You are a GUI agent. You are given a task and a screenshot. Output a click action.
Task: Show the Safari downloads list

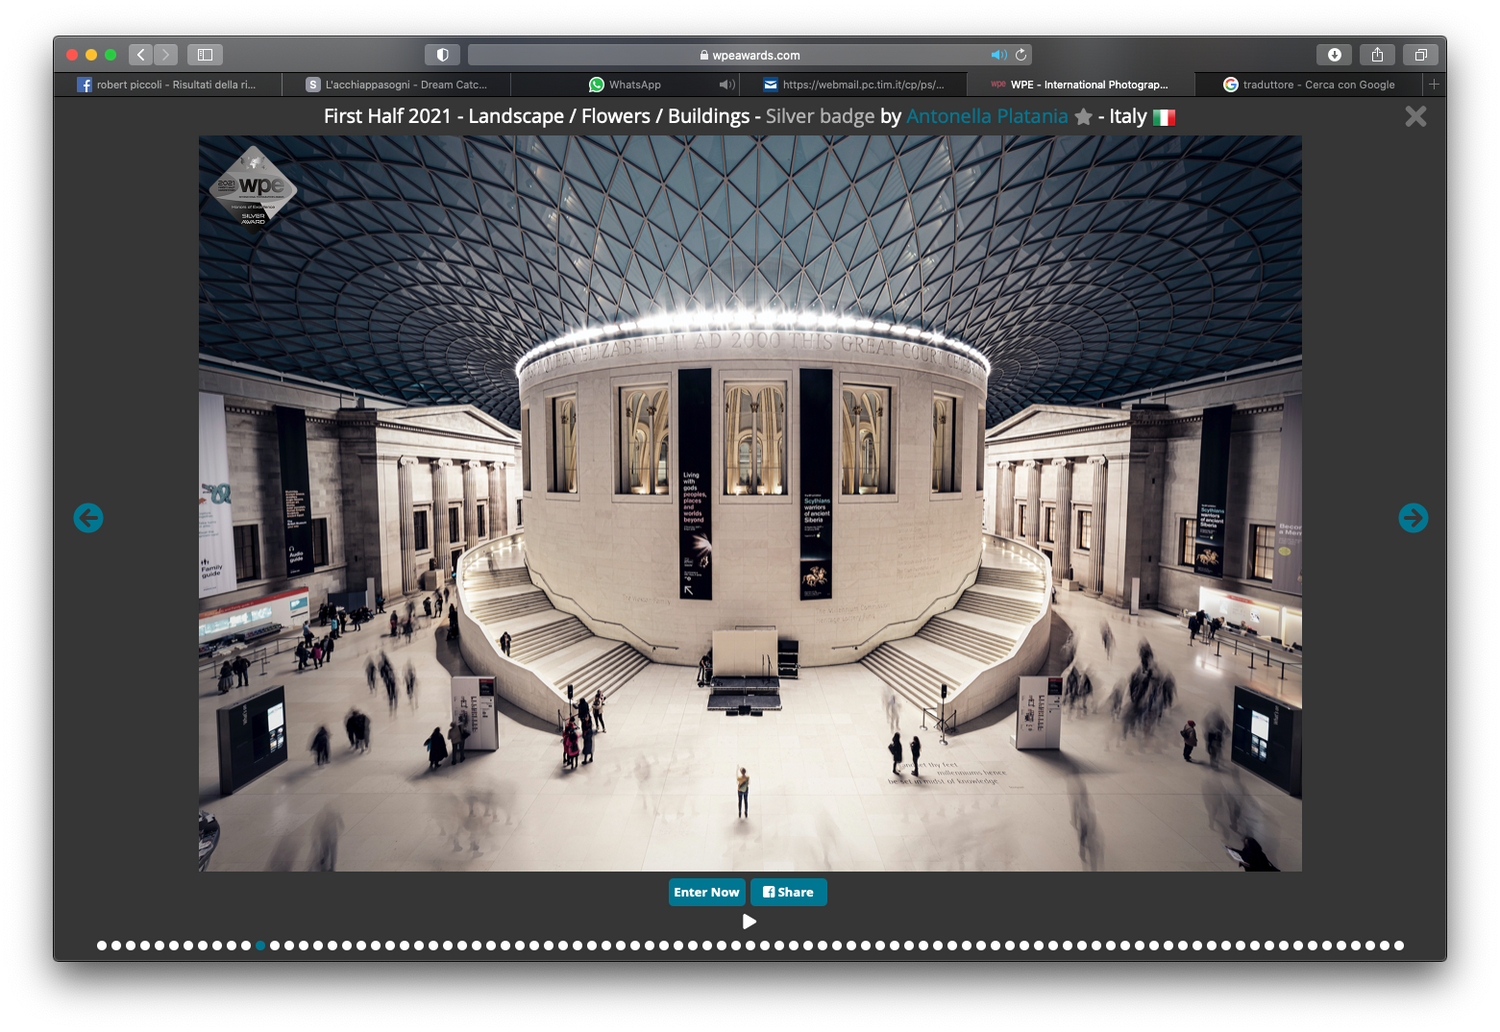[x=1334, y=55]
